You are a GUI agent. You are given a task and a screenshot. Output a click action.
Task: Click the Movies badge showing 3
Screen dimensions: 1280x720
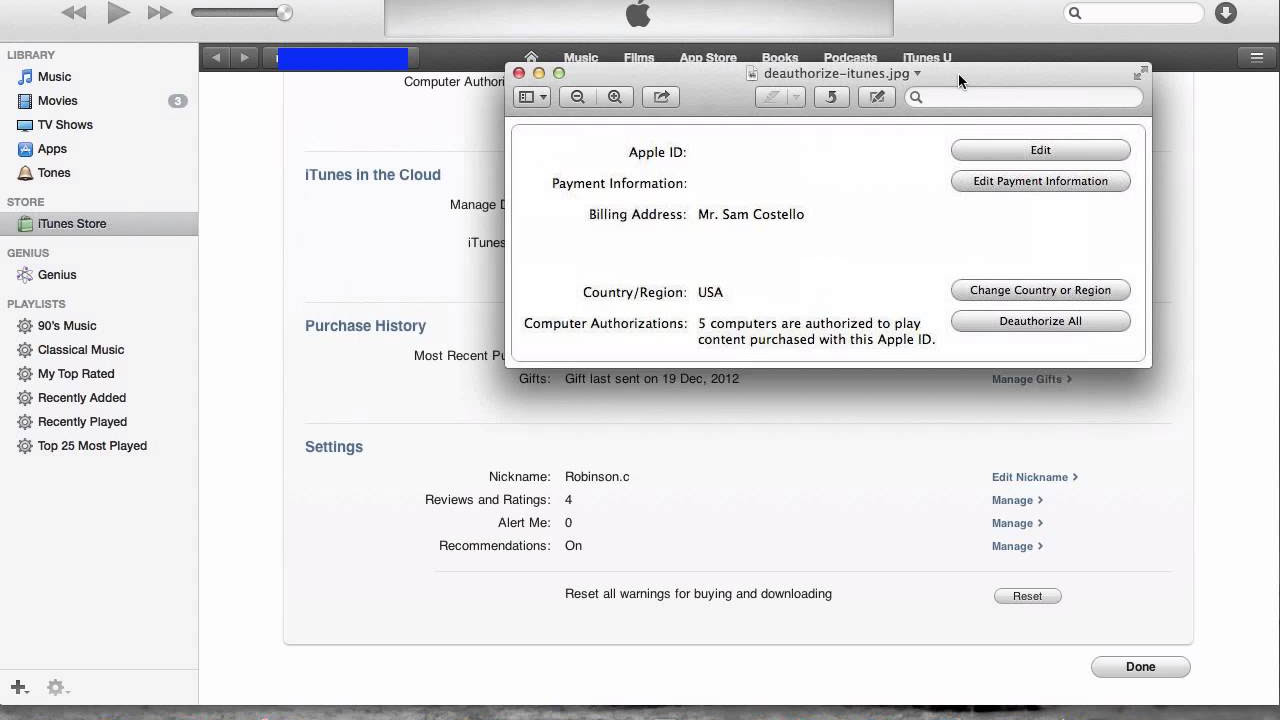(177, 101)
